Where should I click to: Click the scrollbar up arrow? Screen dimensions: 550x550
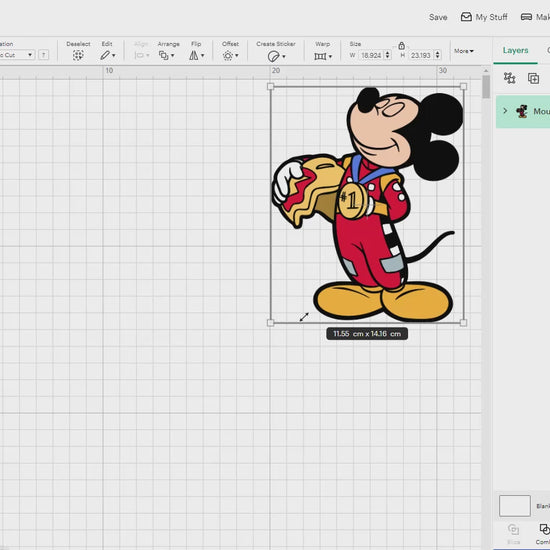tap(486, 71)
